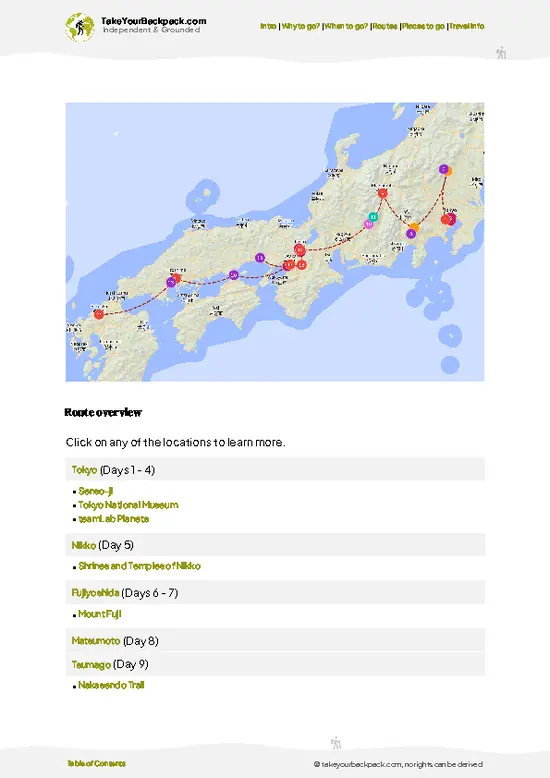Select the magenta marker at Tokyo

452,219
